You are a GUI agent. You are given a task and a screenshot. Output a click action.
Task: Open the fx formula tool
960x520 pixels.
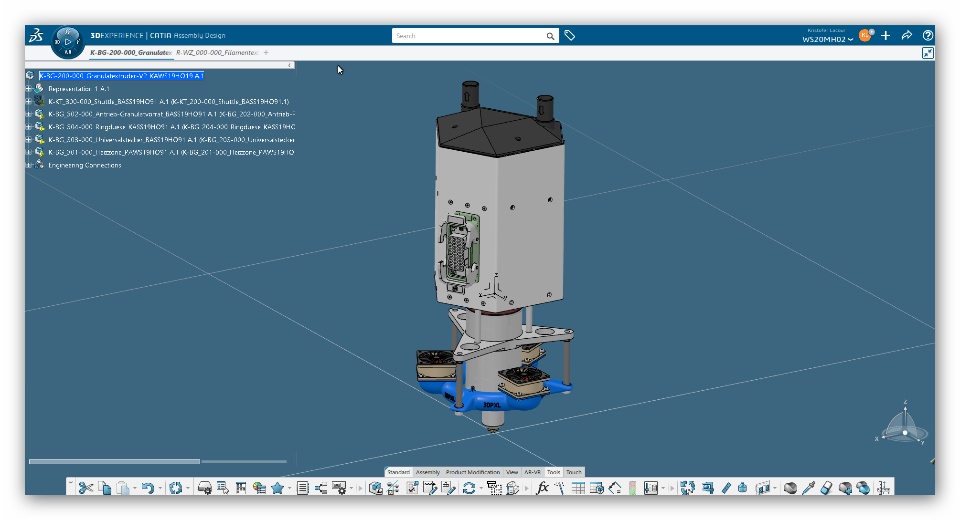click(542, 488)
